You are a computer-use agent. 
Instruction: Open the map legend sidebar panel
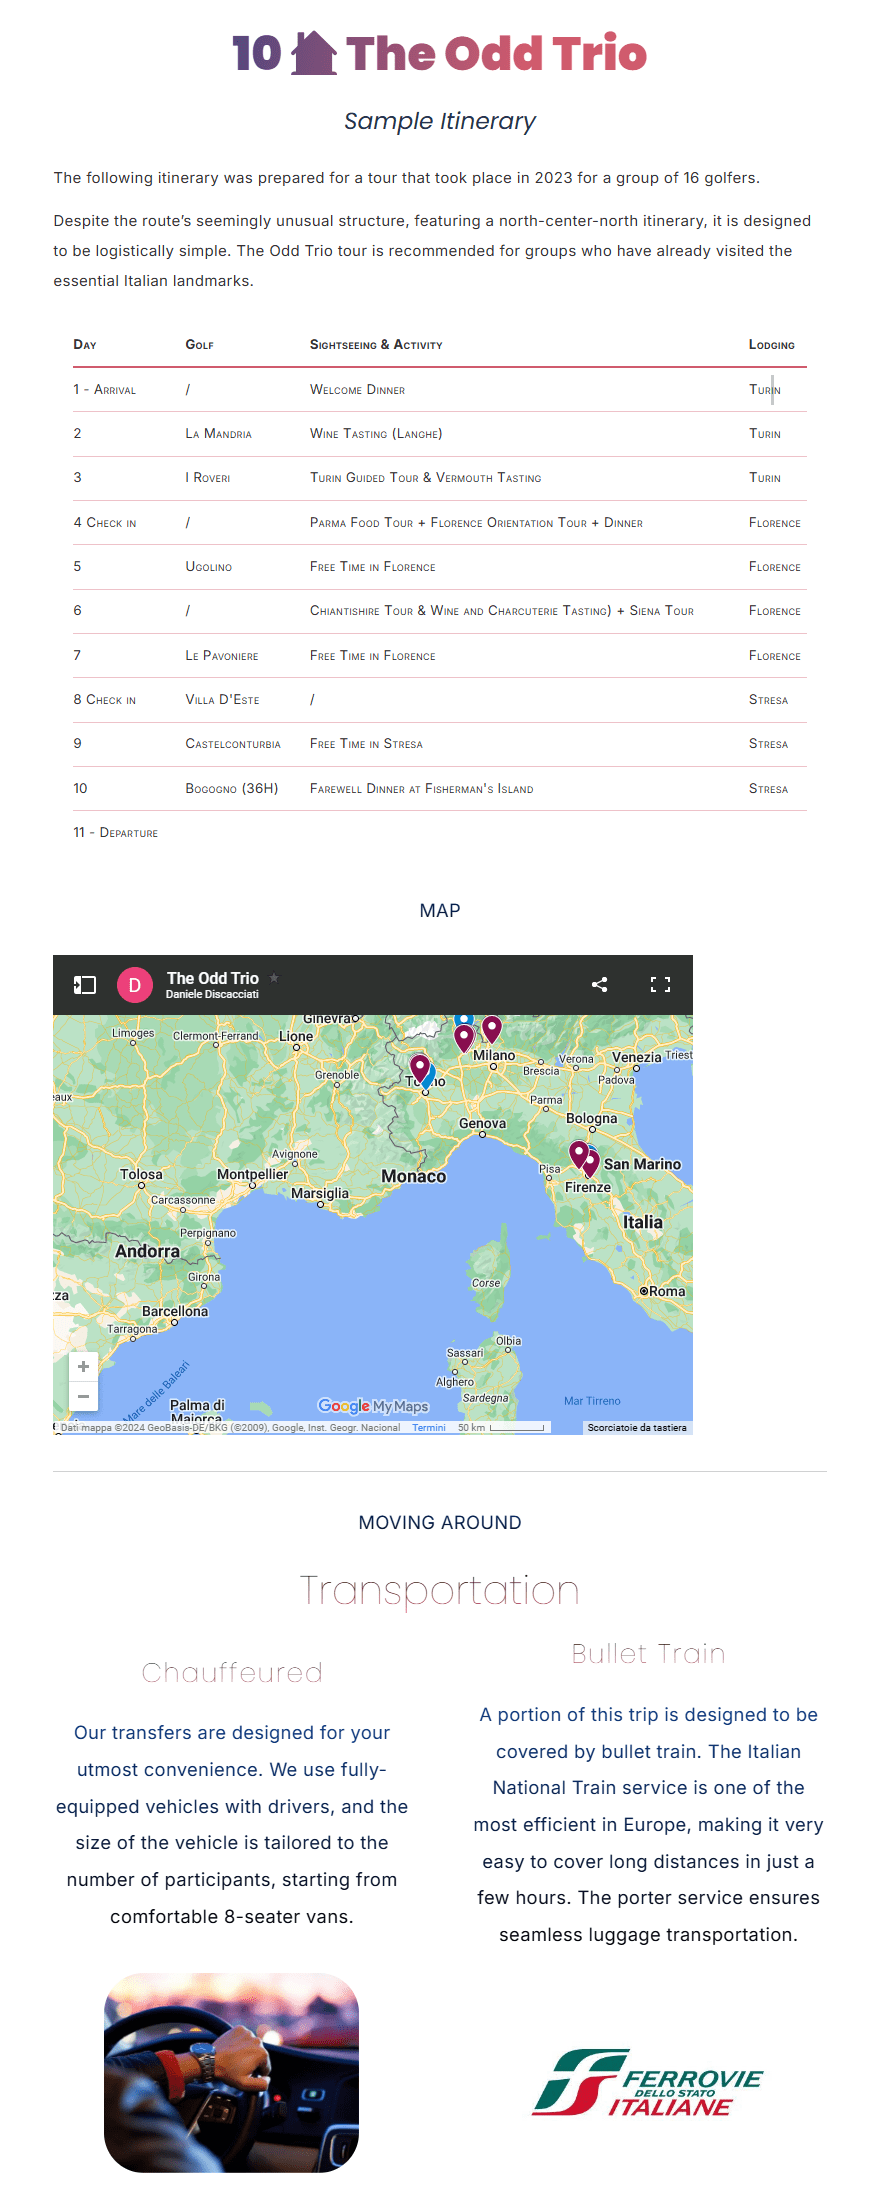tap(85, 985)
